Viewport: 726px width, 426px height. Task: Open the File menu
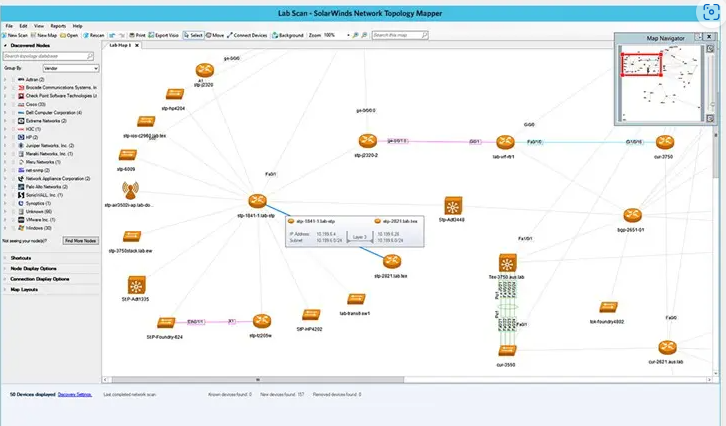click(9, 26)
